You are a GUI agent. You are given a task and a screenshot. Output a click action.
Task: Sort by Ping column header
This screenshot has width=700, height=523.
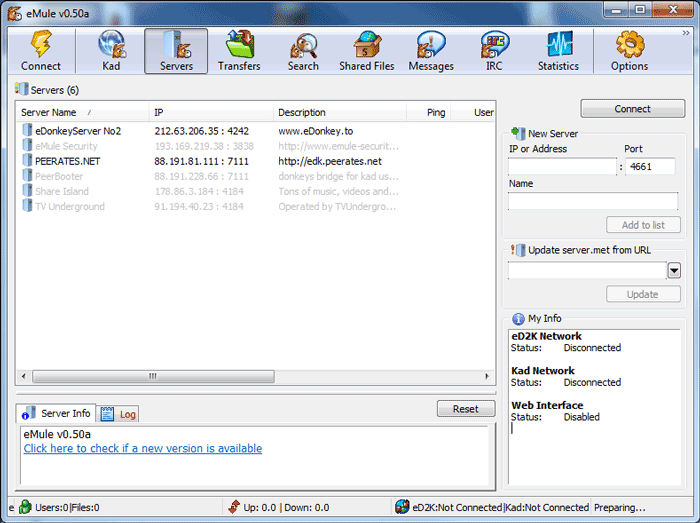pyautogui.click(x=429, y=112)
